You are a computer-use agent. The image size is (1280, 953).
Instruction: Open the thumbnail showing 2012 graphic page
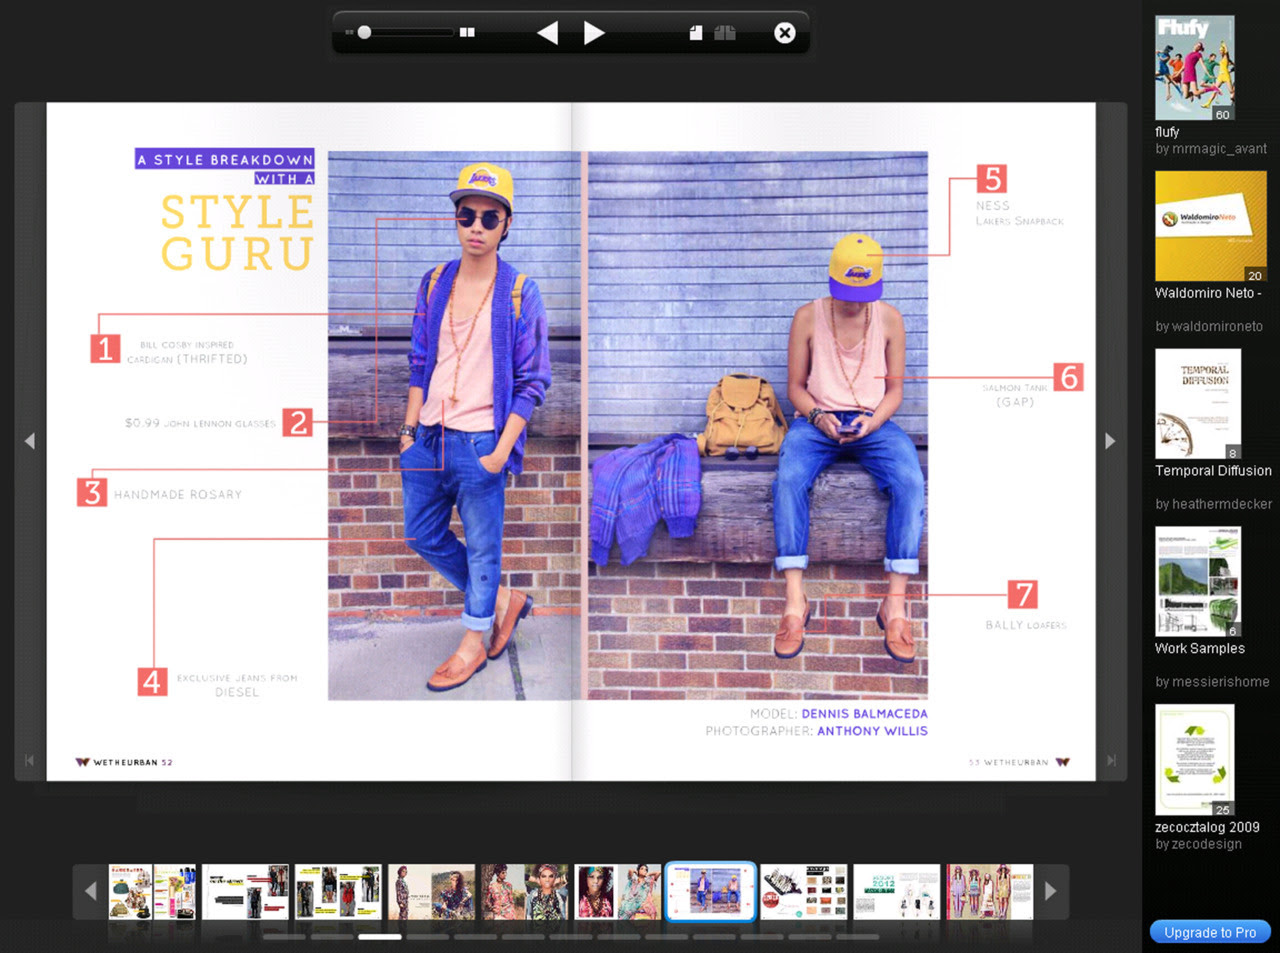897,891
